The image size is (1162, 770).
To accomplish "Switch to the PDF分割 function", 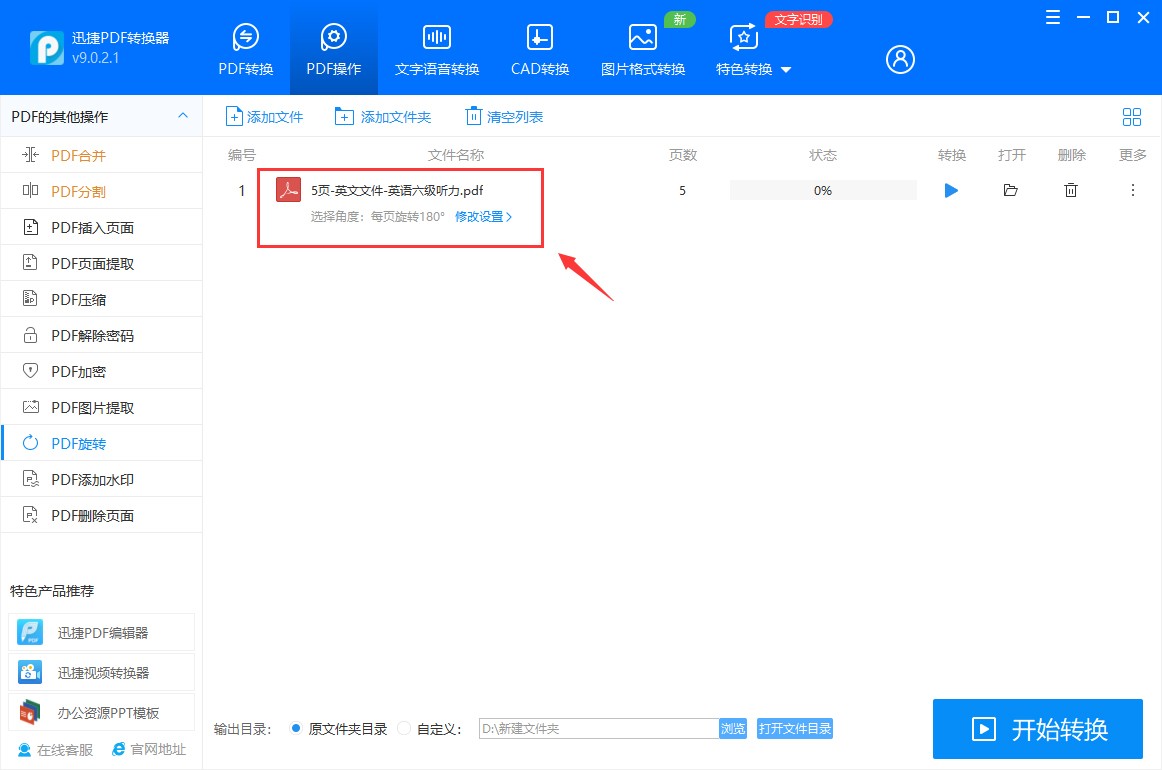I will tap(76, 190).
